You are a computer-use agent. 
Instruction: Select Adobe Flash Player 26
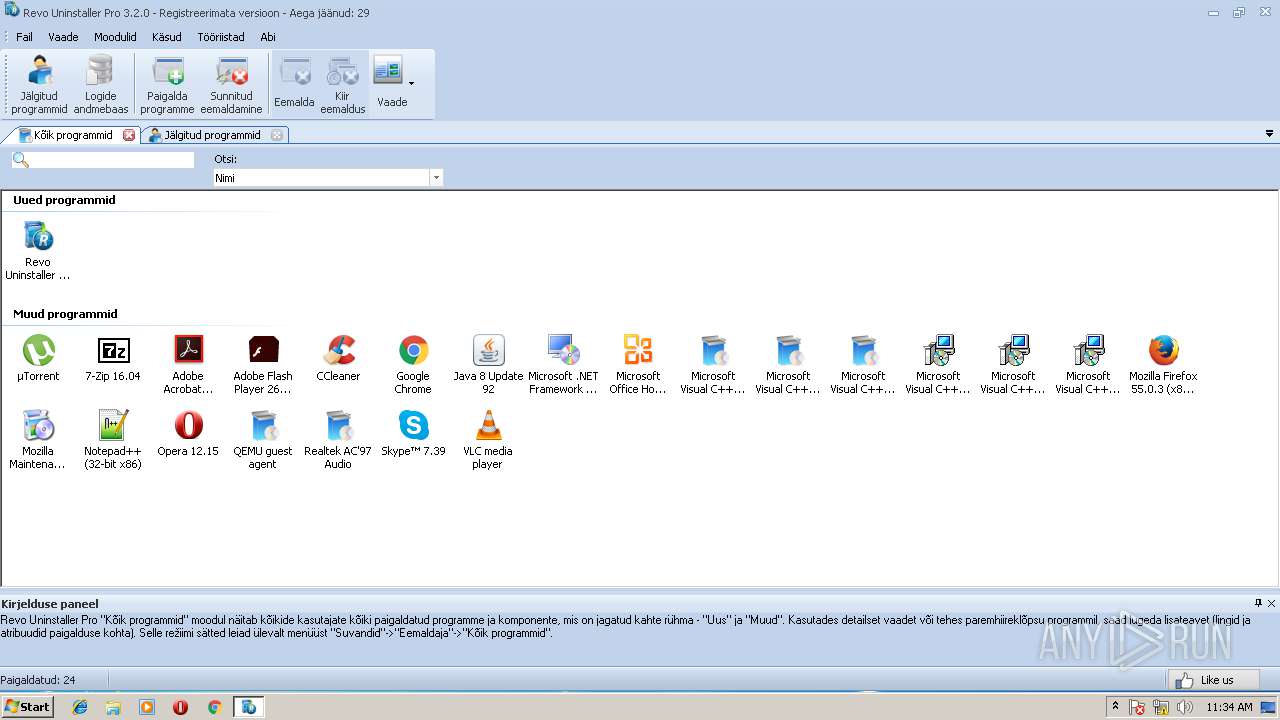[263, 365]
